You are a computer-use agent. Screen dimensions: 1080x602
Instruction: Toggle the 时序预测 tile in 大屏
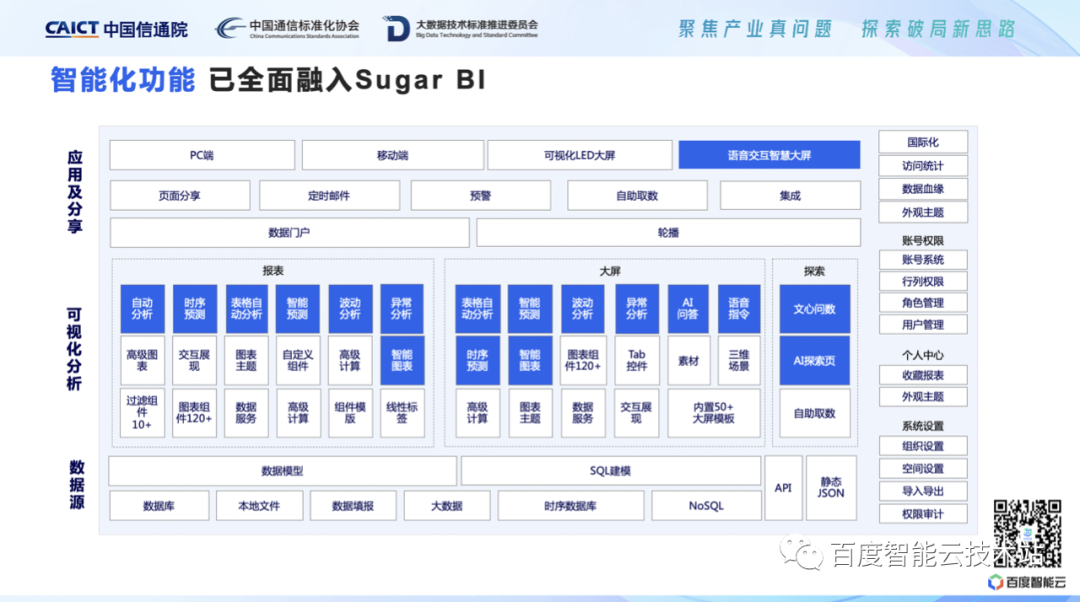tap(477, 361)
